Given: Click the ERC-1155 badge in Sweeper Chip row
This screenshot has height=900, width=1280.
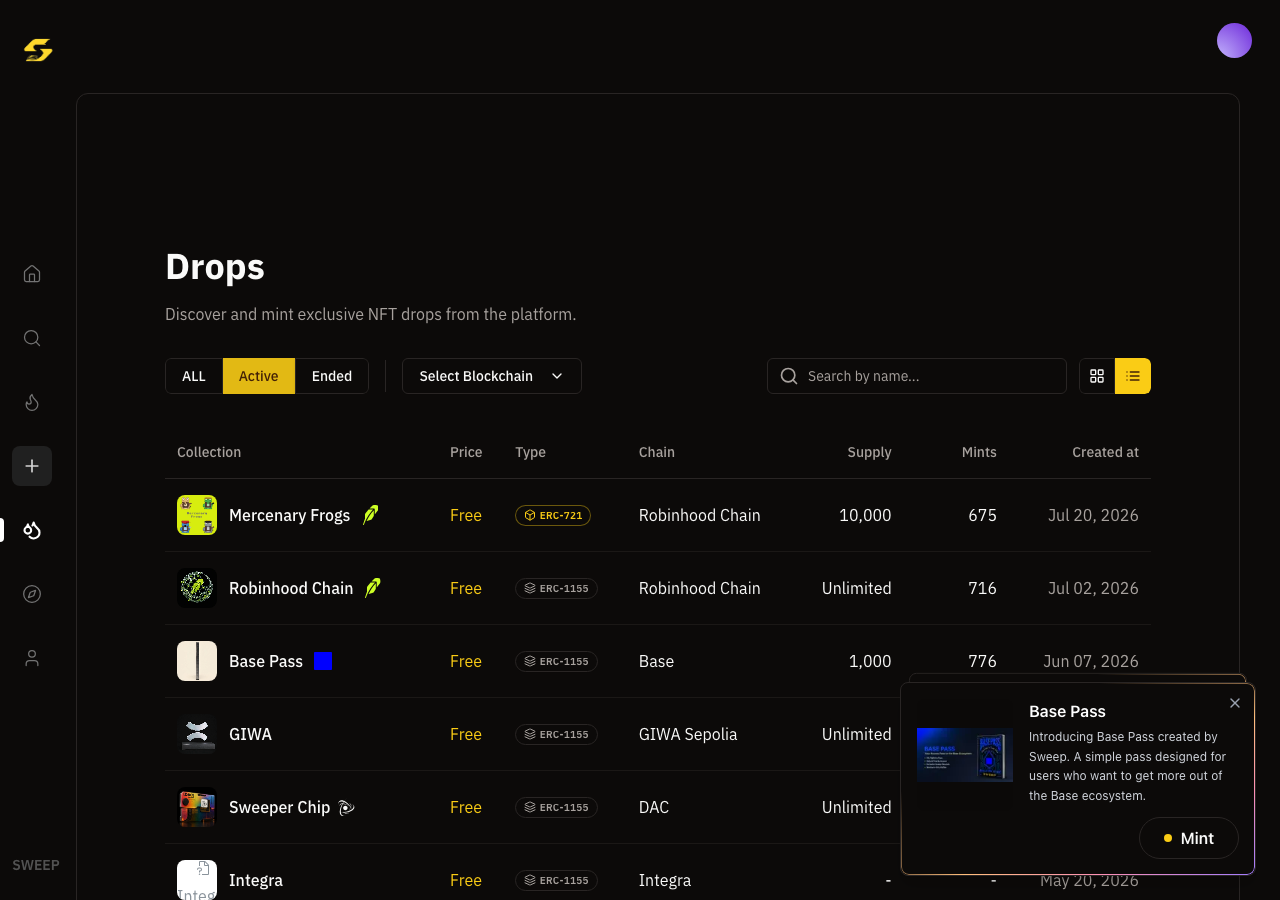Looking at the screenshot, I should pos(556,807).
